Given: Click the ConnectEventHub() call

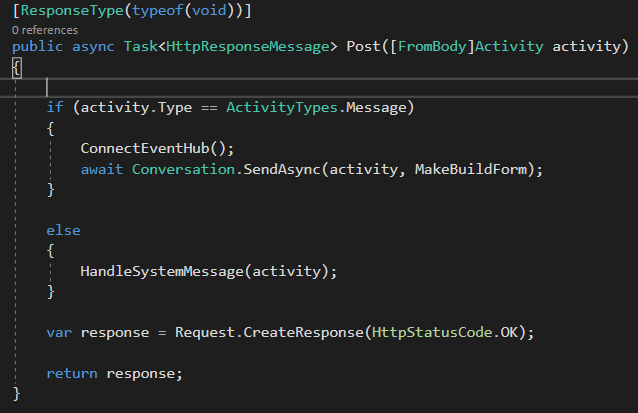Looking at the screenshot, I should pyautogui.click(x=157, y=149).
